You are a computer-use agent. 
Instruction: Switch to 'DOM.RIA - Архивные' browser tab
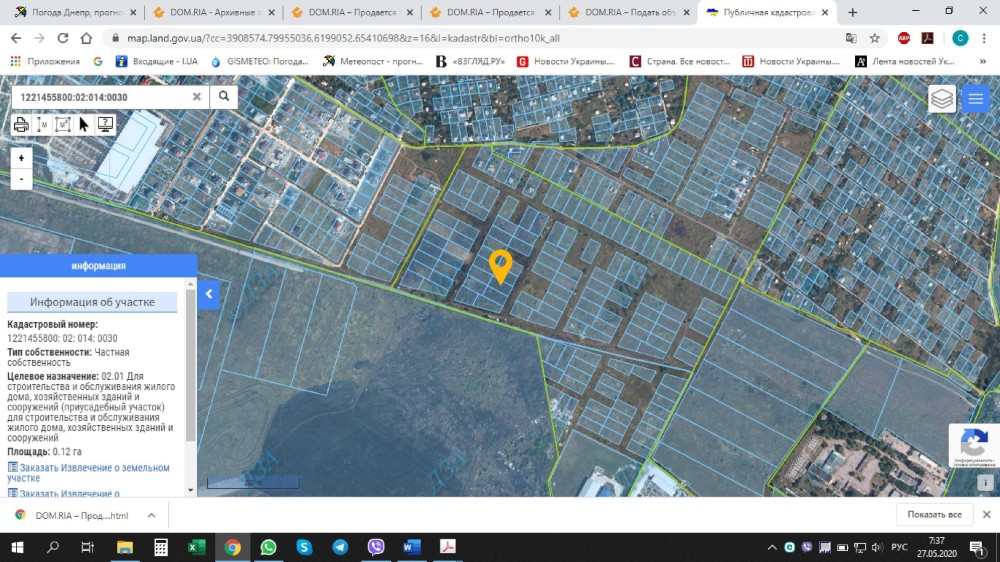214,12
